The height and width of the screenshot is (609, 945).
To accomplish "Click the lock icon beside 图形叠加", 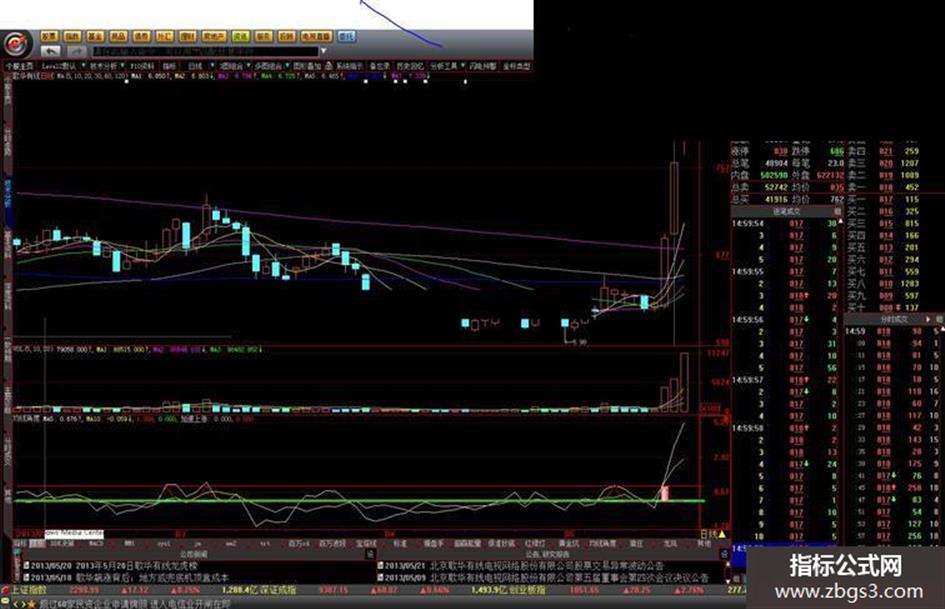I will tap(328, 66).
